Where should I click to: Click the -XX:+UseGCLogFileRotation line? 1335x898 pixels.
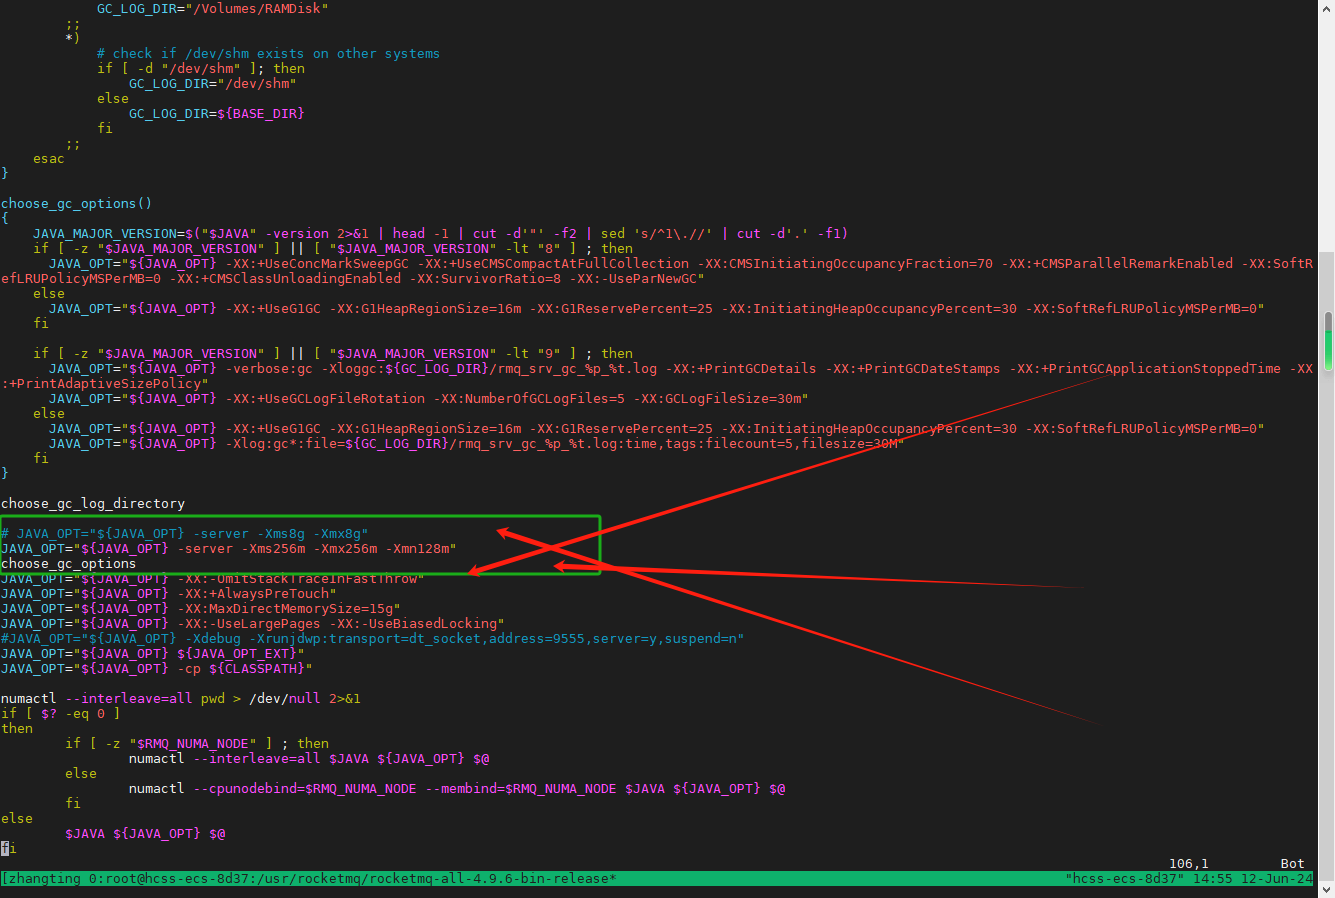pos(428,398)
